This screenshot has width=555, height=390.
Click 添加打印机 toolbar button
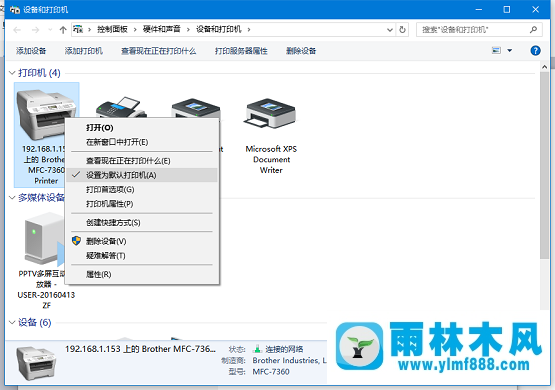pyautogui.click(x=84, y=51)
